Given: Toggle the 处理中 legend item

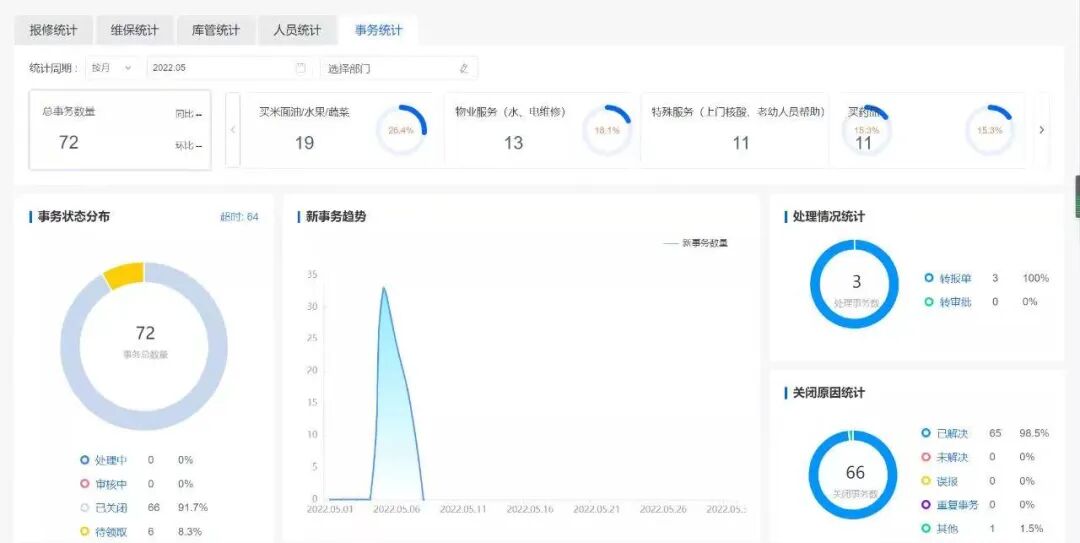Looking at the screenshot, I should pos(103,460).
